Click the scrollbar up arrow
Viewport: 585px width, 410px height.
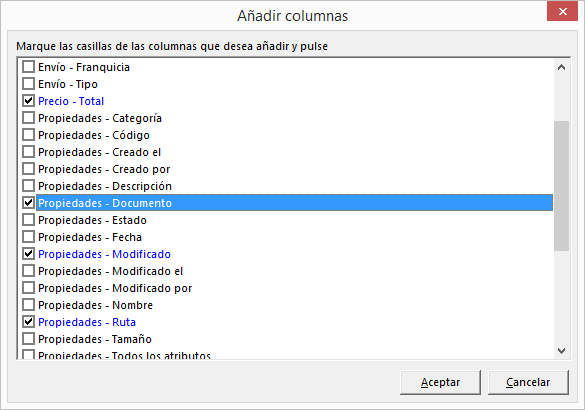click(x=561, y=67)
